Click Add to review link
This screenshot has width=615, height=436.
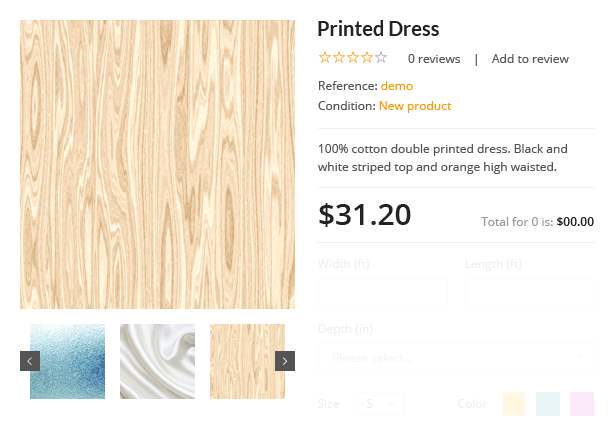[530, 59]
